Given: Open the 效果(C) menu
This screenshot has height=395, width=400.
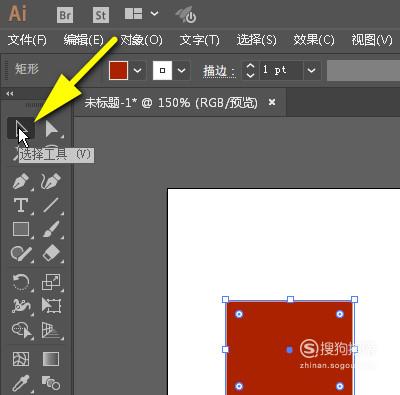Looking at the screenshot, I should [x=314, y=40].
